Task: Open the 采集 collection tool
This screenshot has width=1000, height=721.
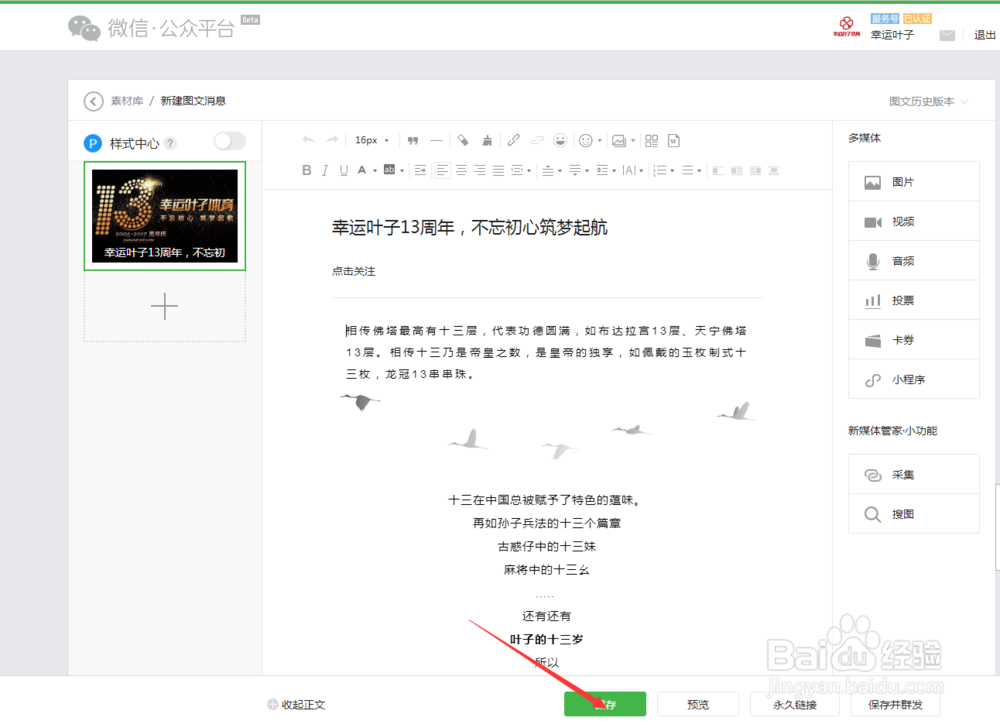Action: [912, 474]
